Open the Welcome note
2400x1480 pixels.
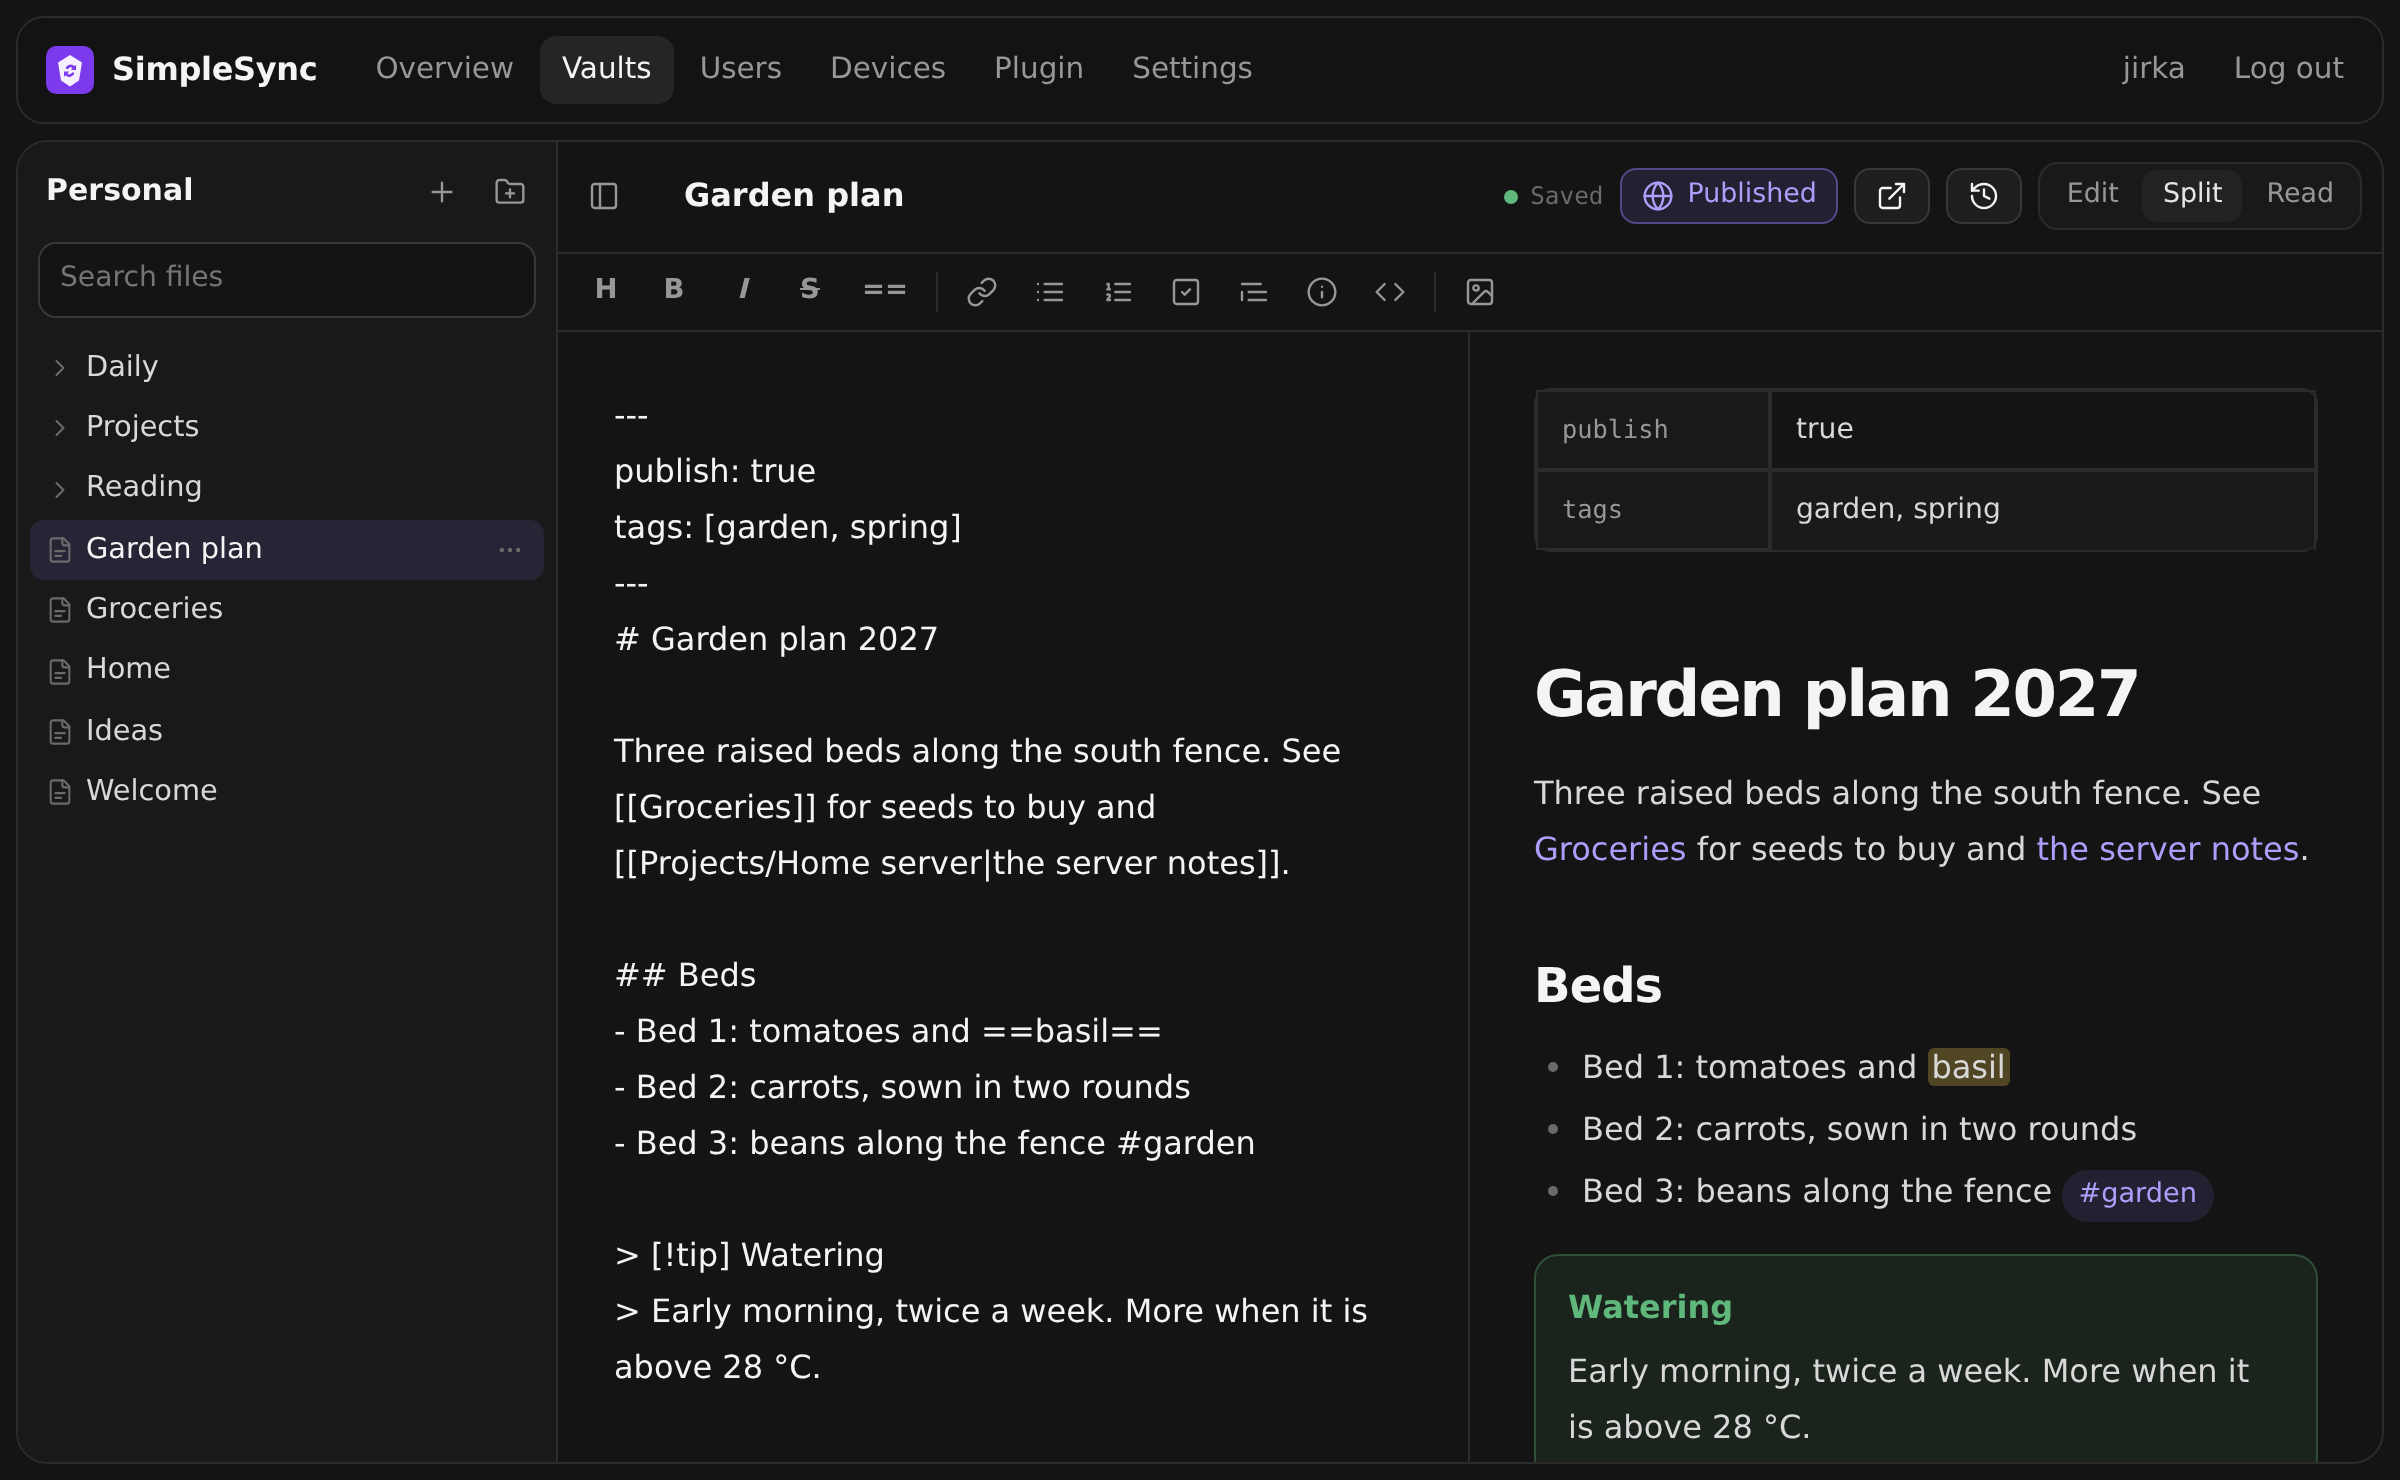pyautogui.click(x=287, y=791)
